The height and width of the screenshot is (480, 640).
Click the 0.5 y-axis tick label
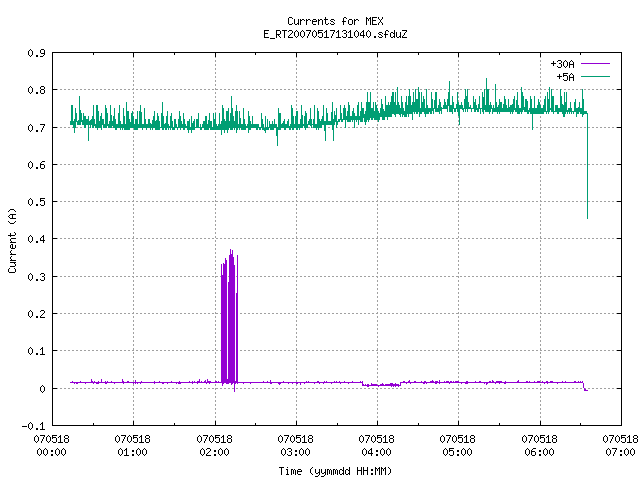pos(36,202)
